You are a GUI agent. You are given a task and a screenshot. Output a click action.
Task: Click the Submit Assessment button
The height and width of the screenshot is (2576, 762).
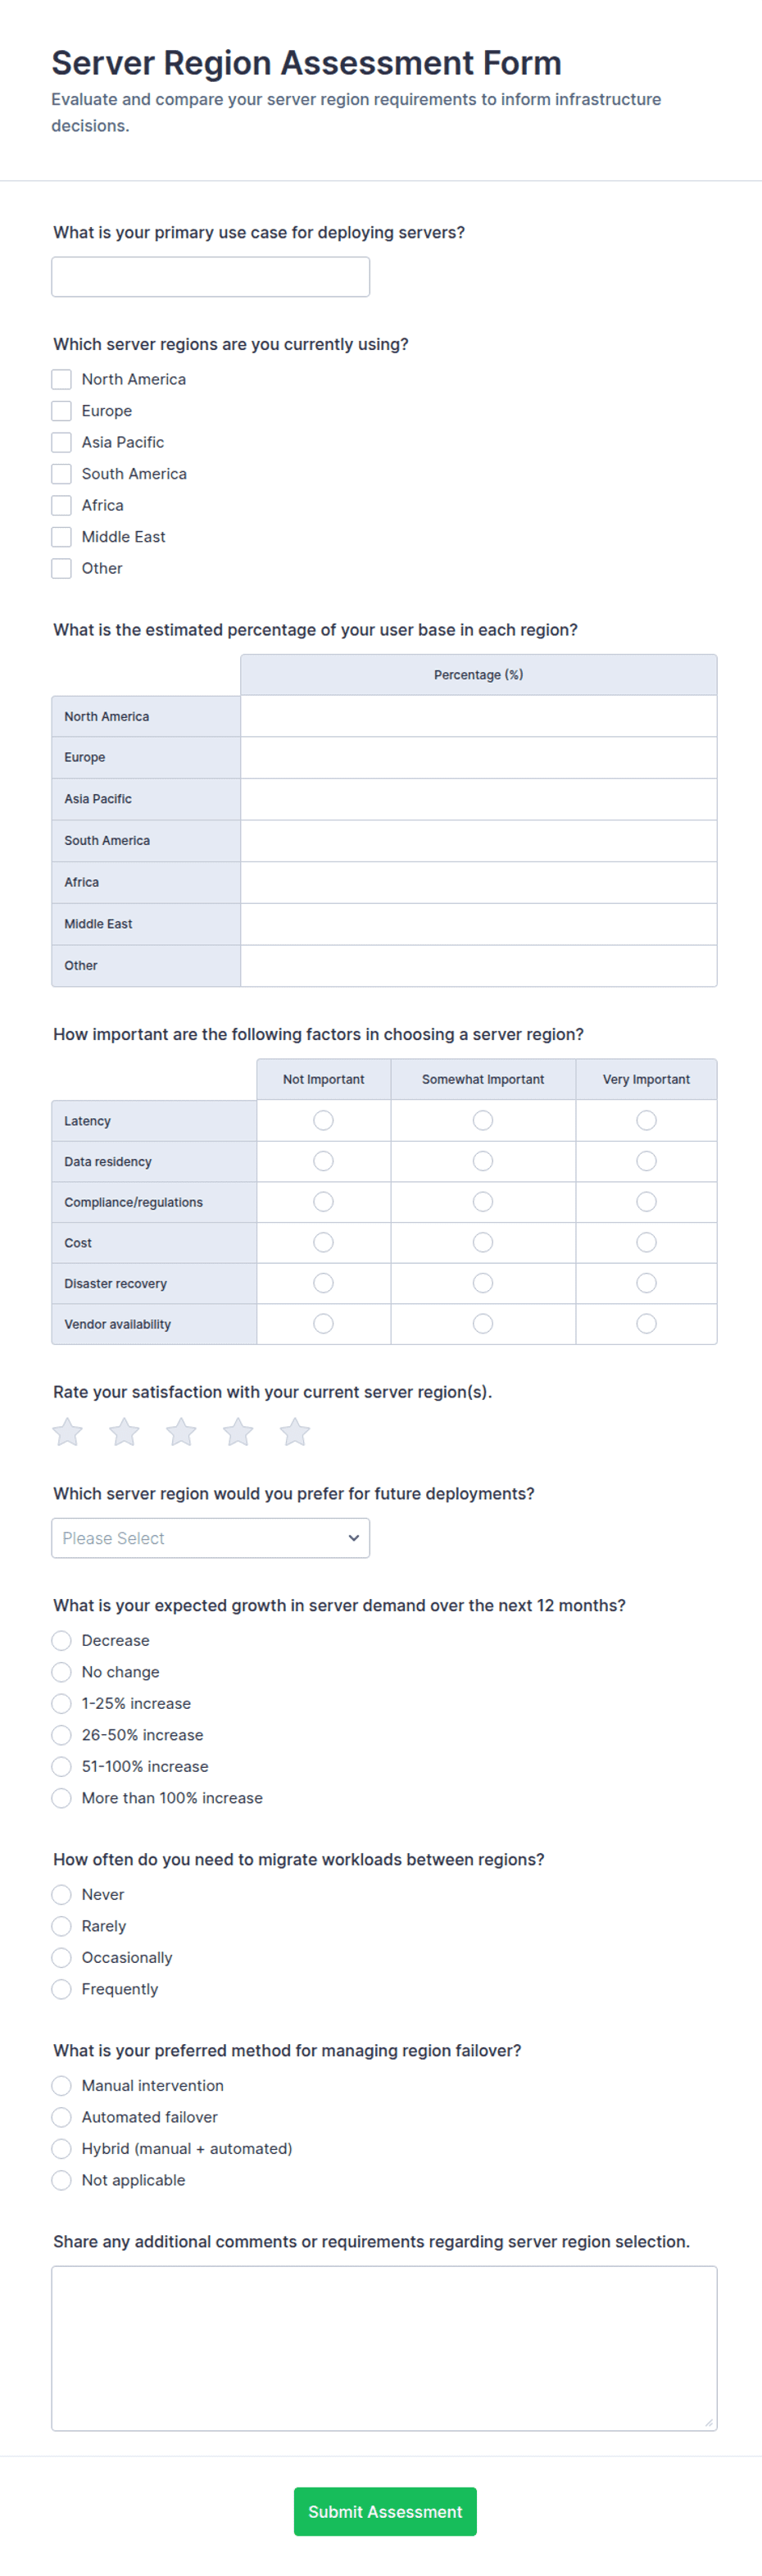point(385,2511)
